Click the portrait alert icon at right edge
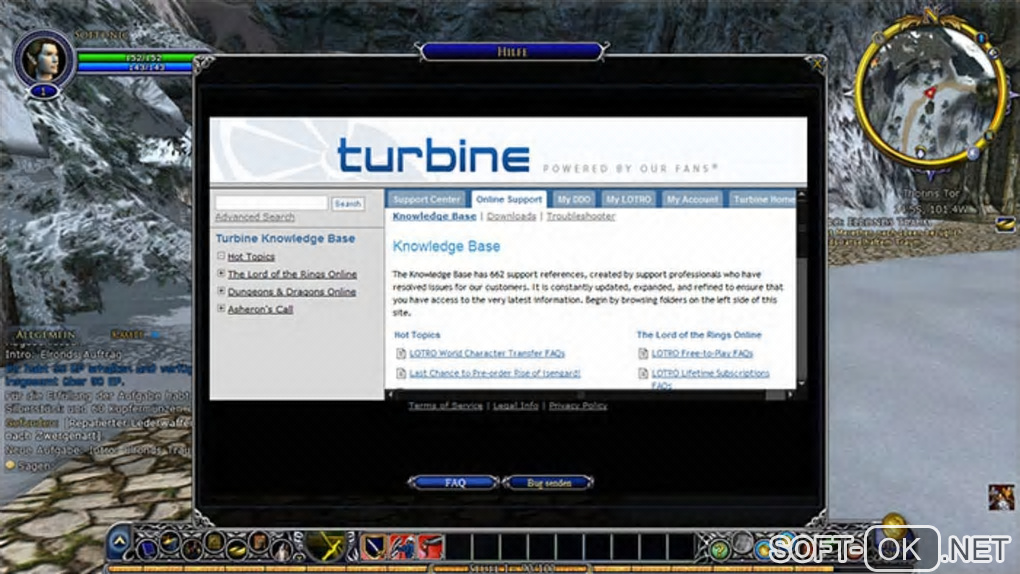This screenshot has height=574, width=1020. pos(1001,497)
